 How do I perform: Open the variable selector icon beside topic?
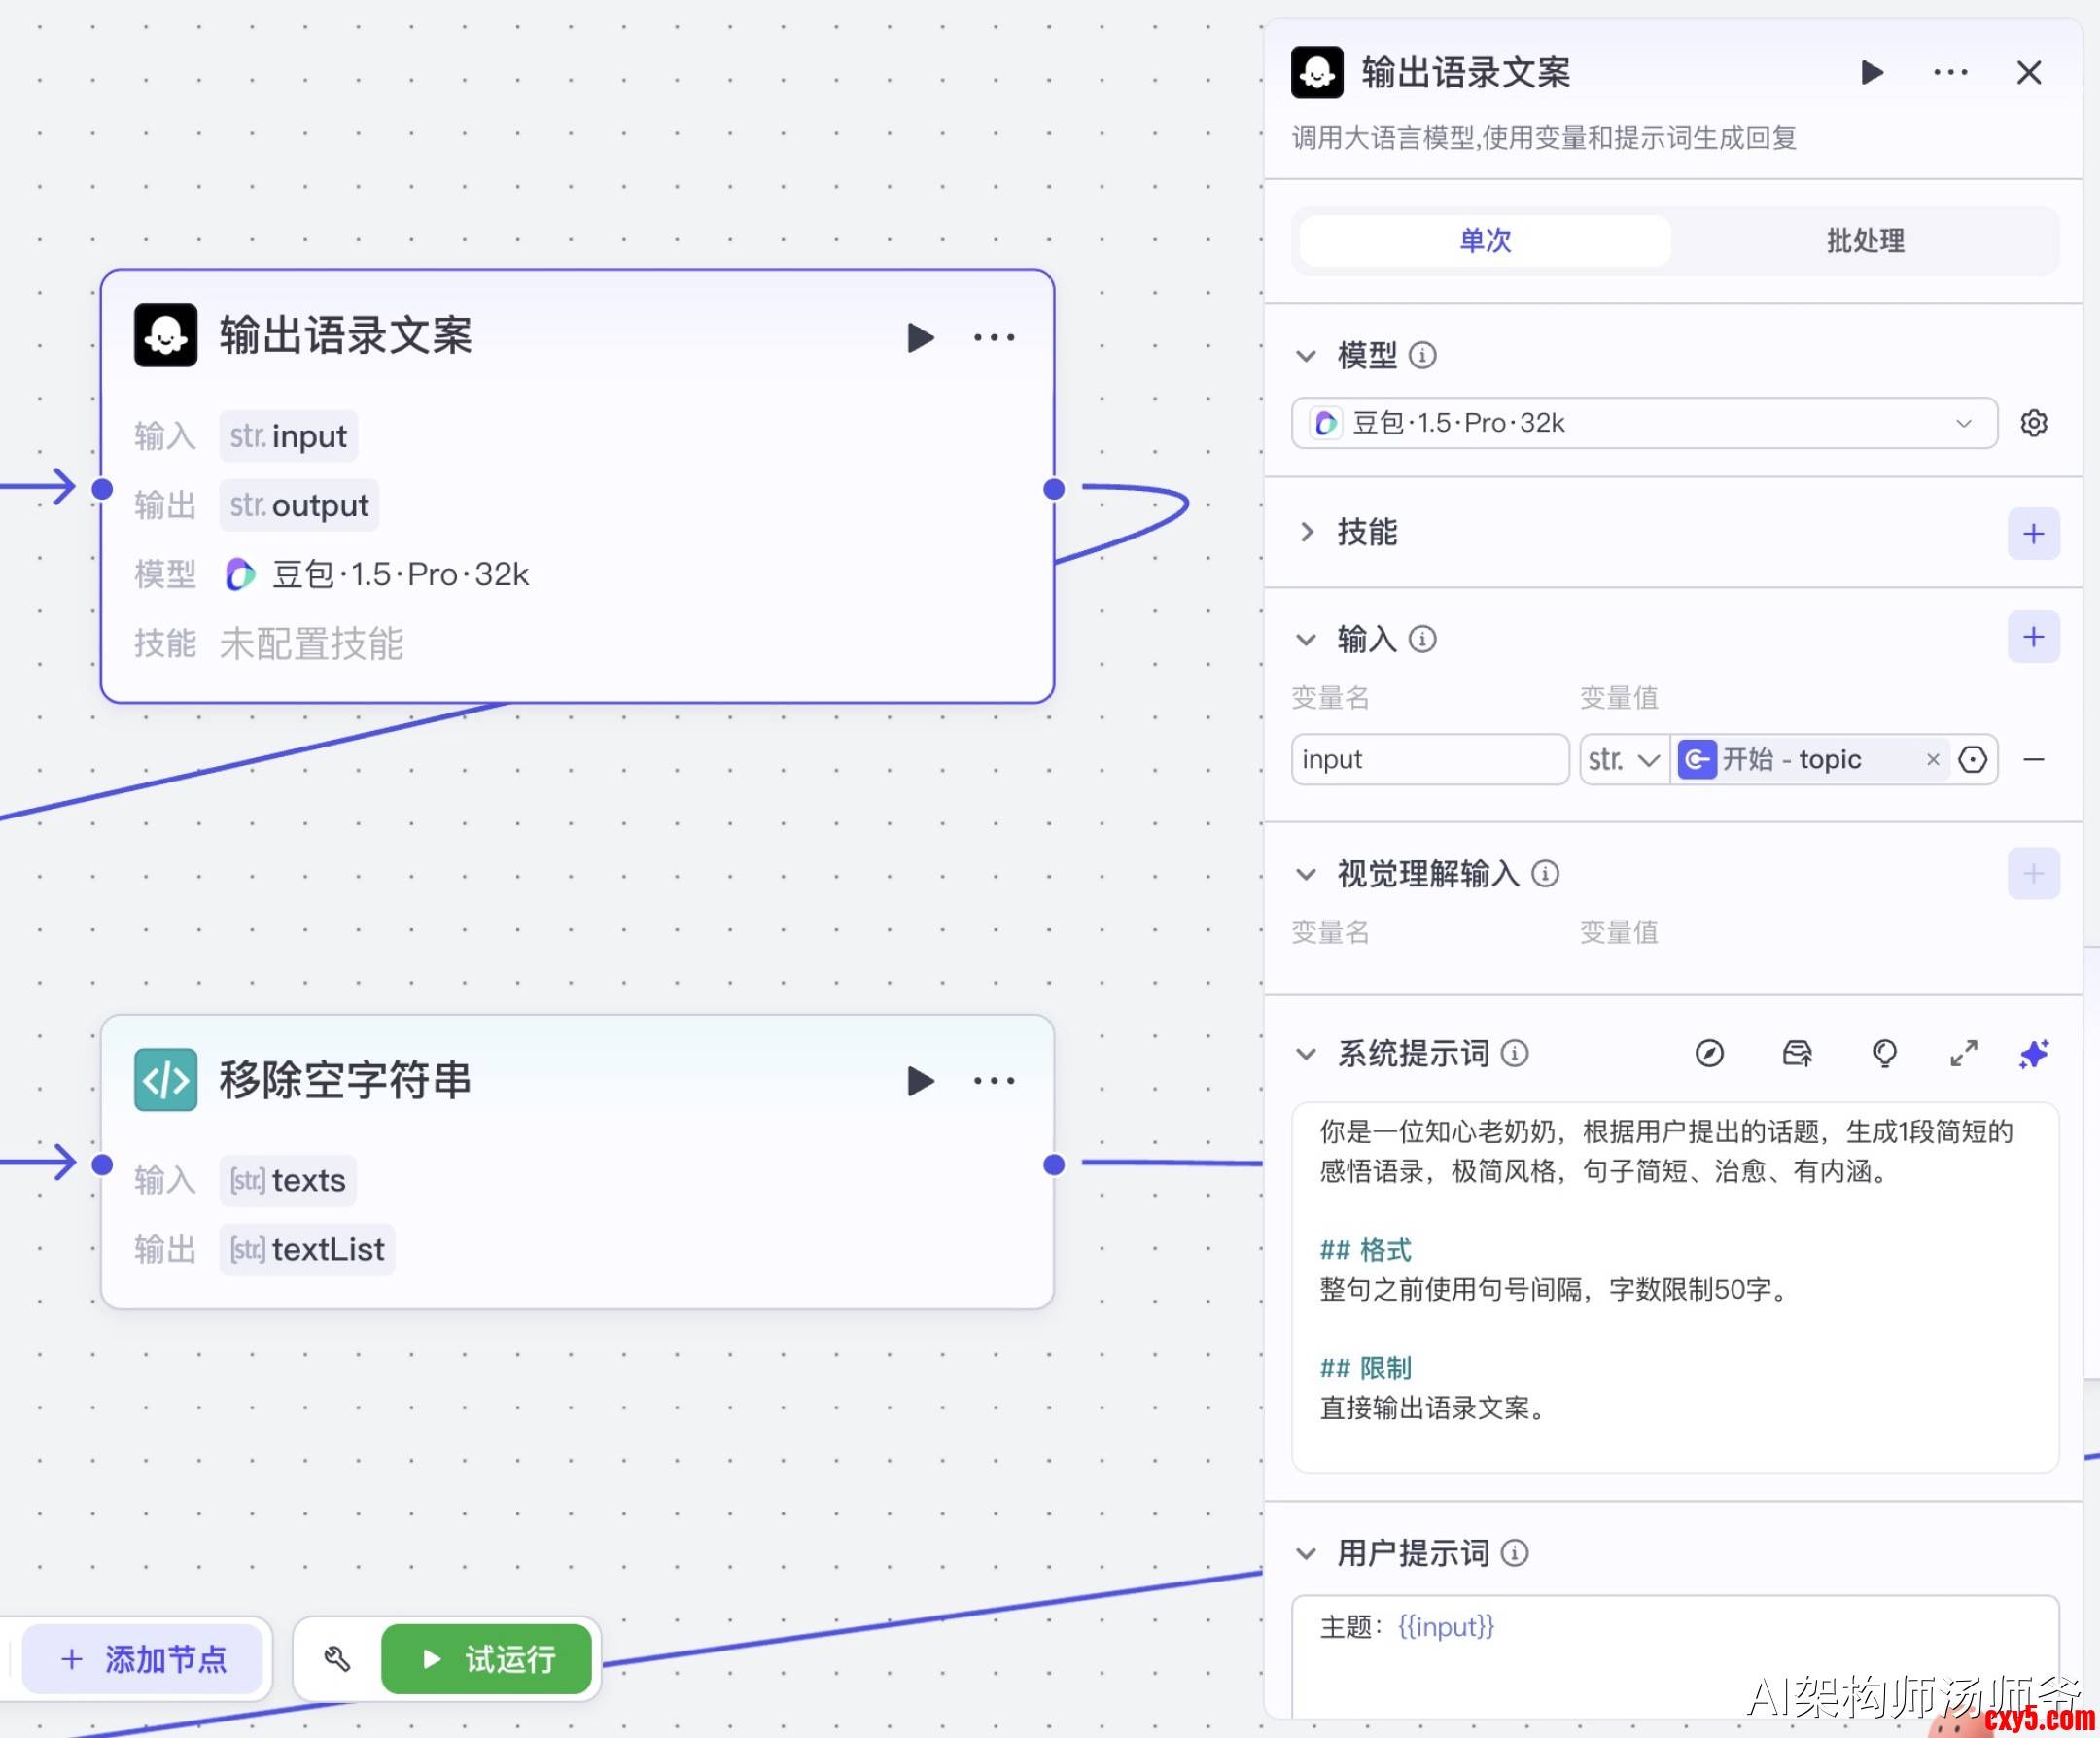(1972, 759)
